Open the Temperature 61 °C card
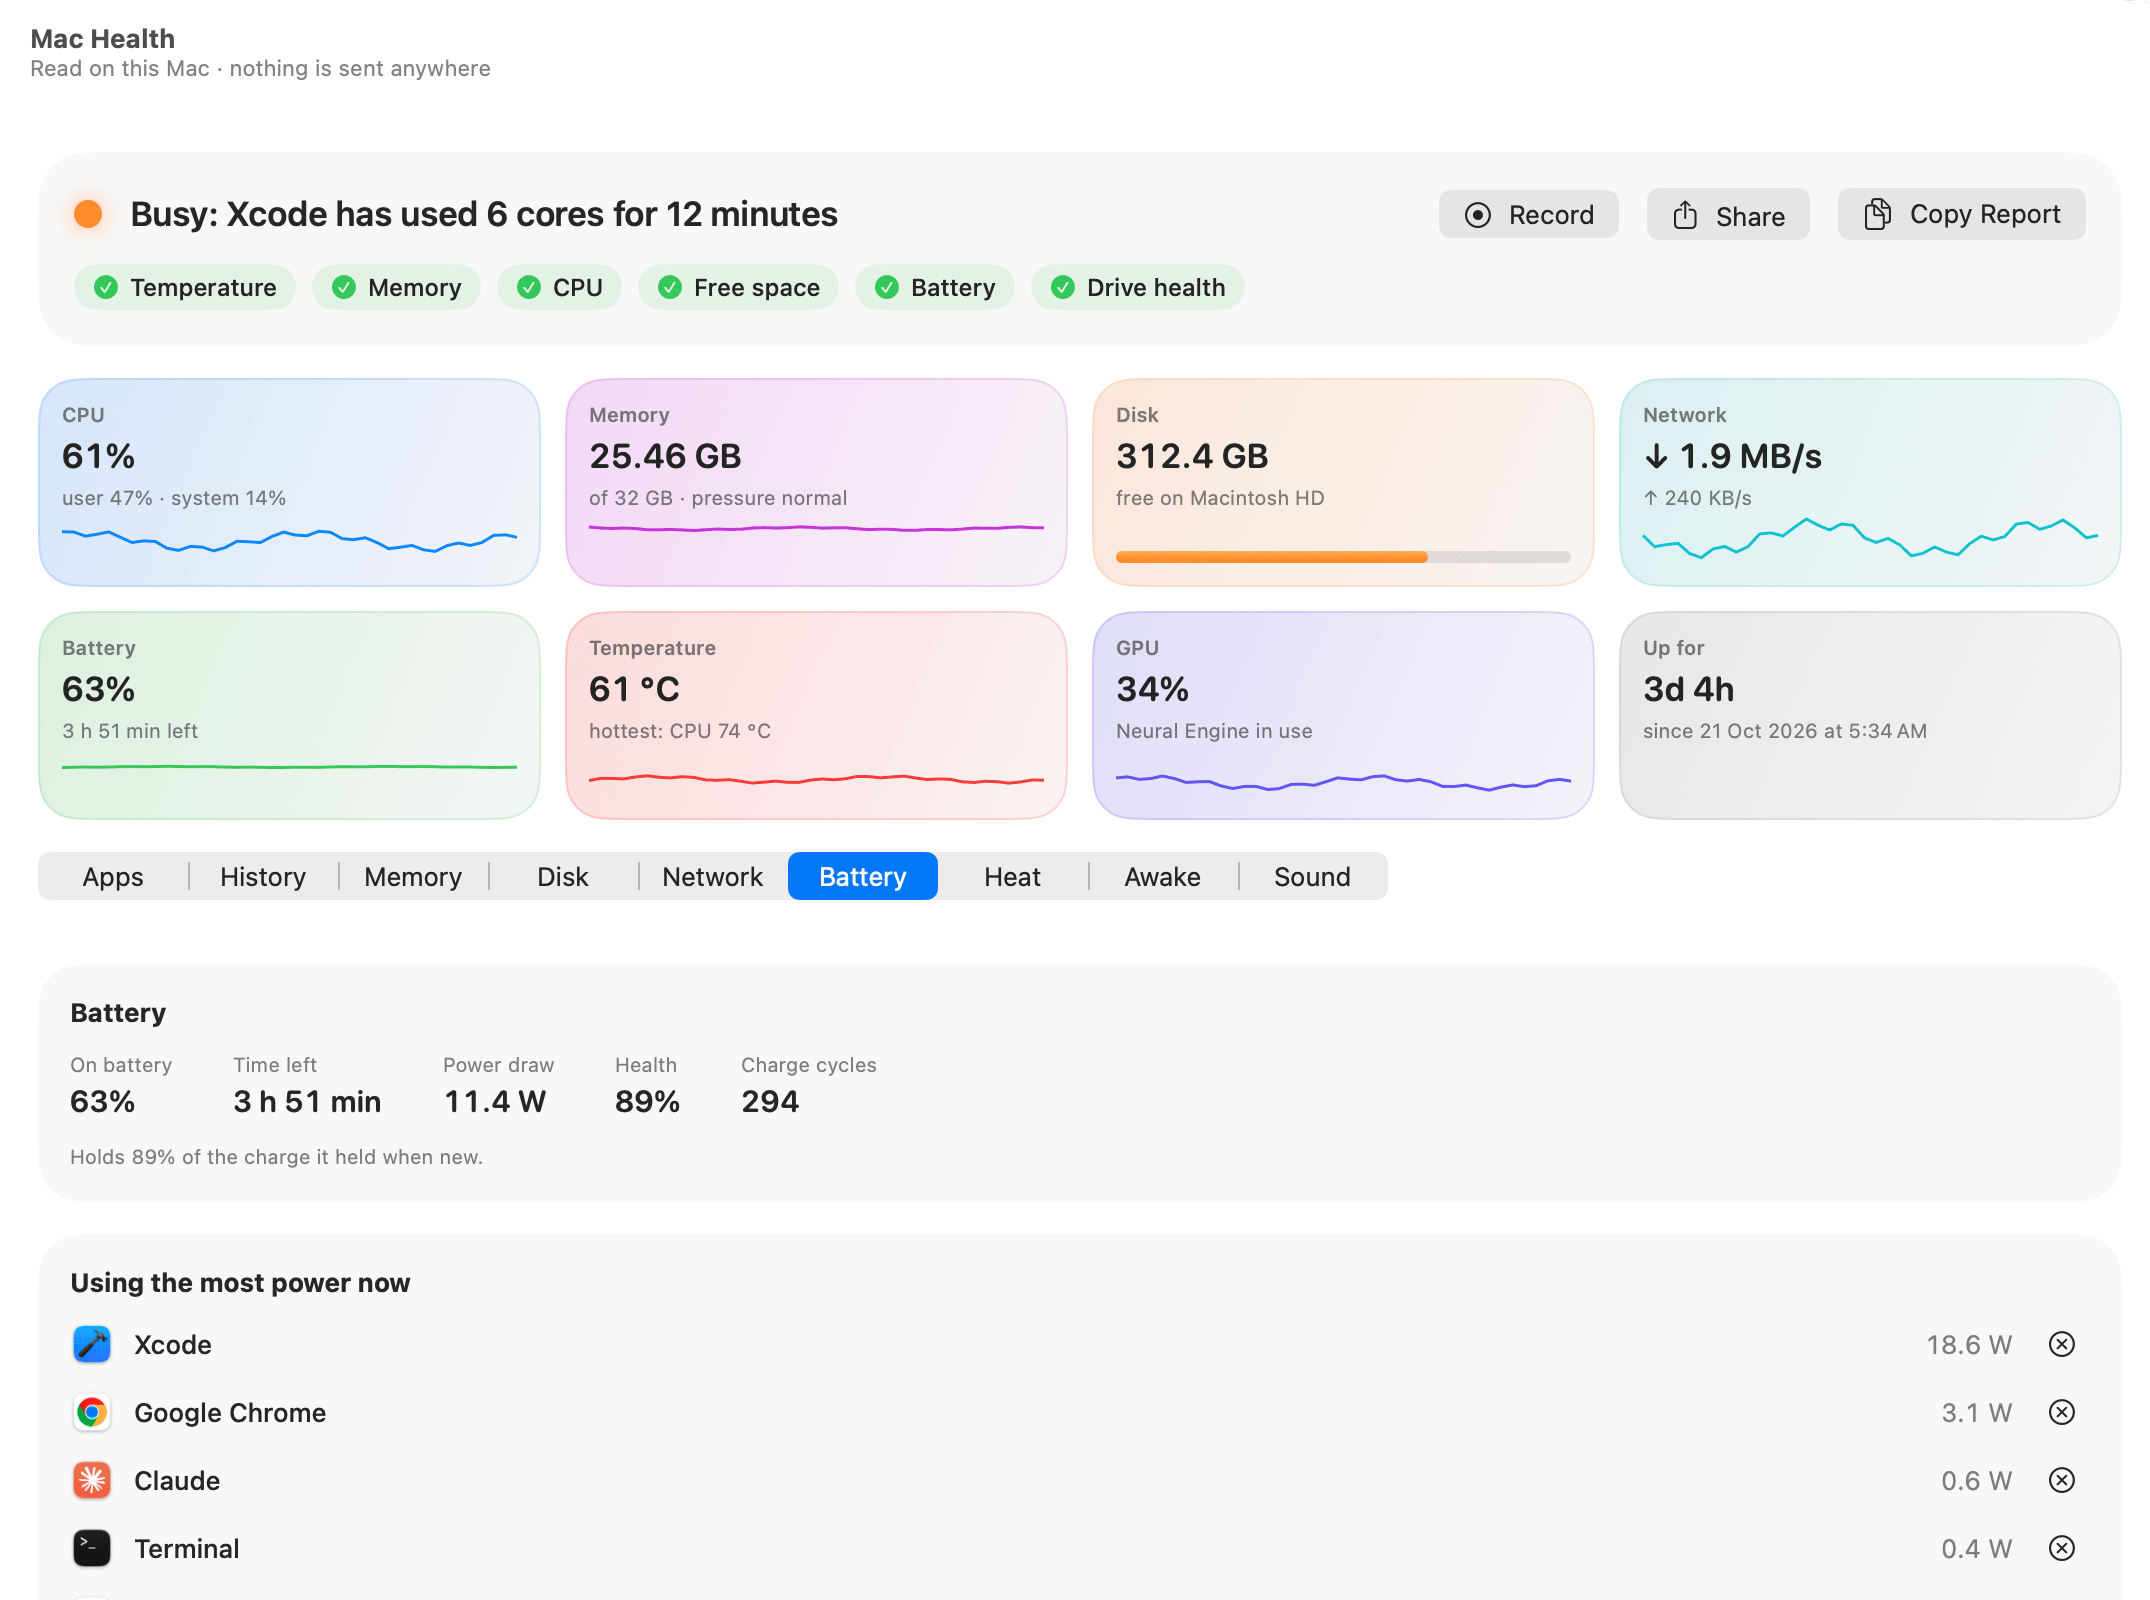 [x=817, y=715]
